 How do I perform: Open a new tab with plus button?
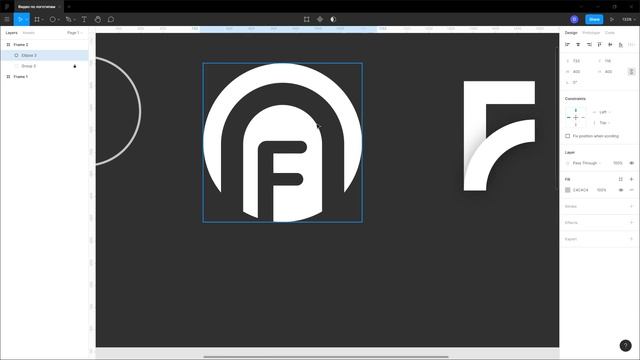pyautogui.click(x=69, y=7)
